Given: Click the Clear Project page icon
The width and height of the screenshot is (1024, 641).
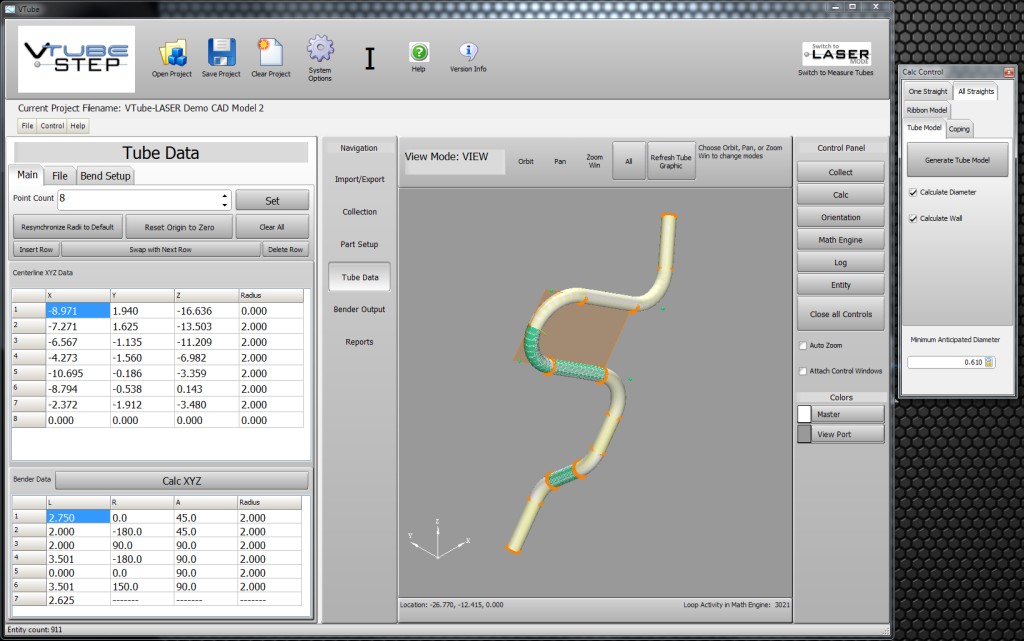Looking at the screenshot, I should click(x=270, y=53).
